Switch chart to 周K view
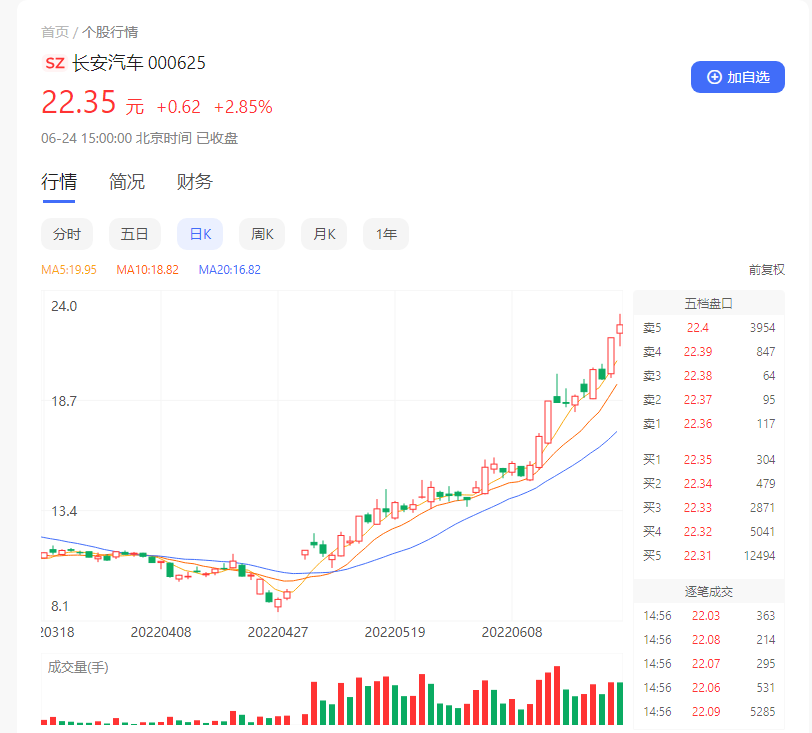 [x=263, y=234]
